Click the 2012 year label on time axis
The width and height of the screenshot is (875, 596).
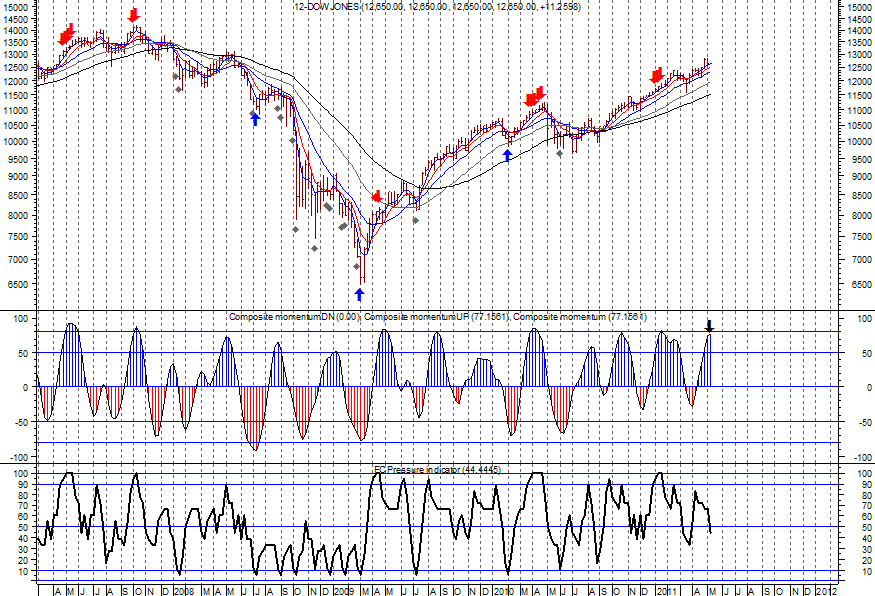[826, 591]
